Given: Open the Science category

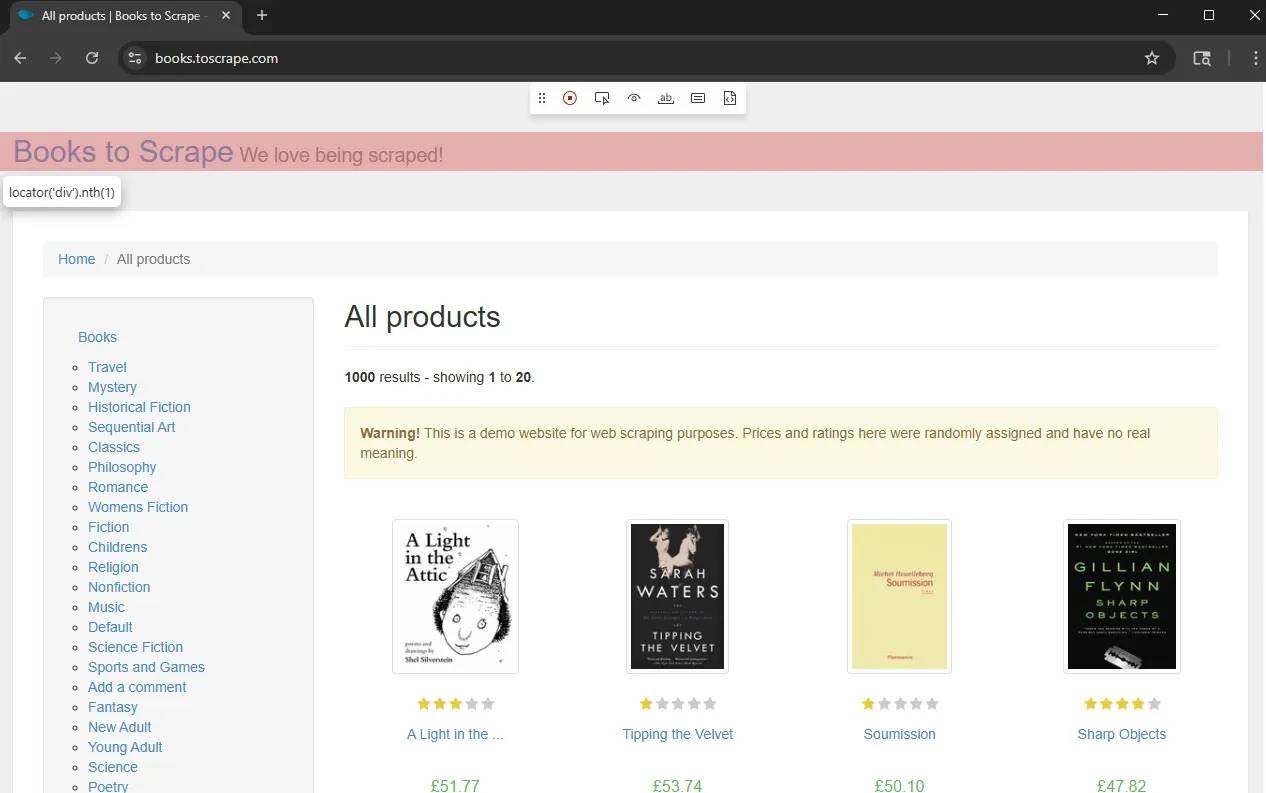Looking at the screenshot, I should [x=112, y=767].
